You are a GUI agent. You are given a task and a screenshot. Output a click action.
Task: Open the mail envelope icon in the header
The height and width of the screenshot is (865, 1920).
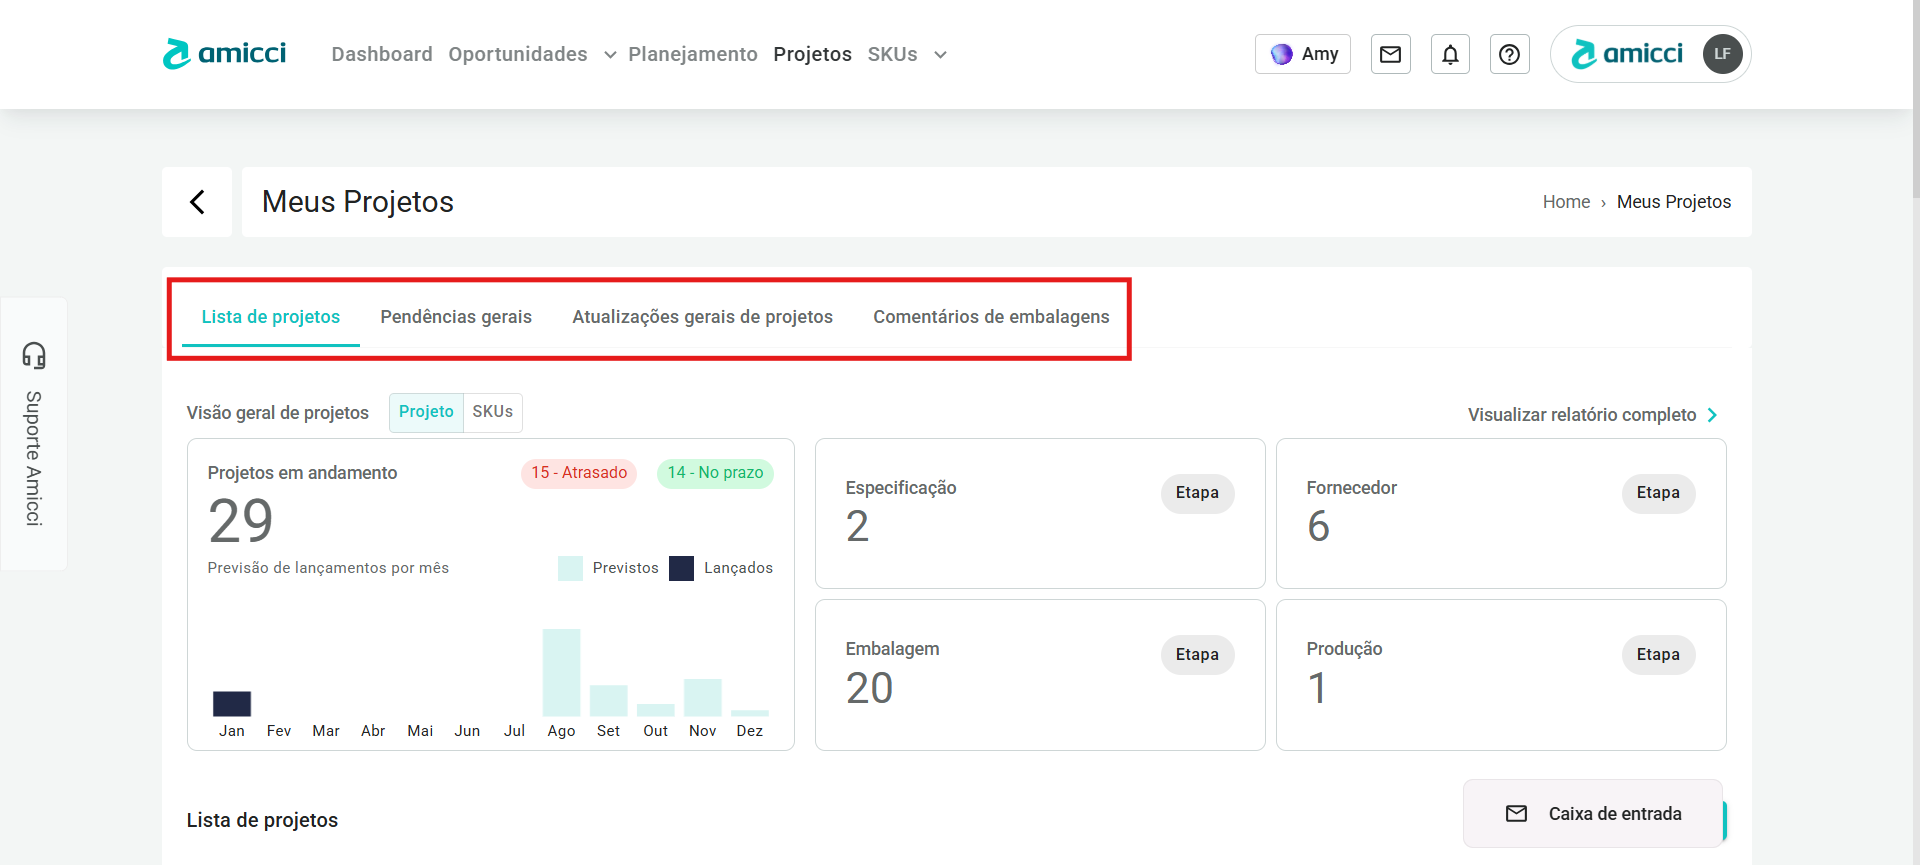tap(1390, 54)
